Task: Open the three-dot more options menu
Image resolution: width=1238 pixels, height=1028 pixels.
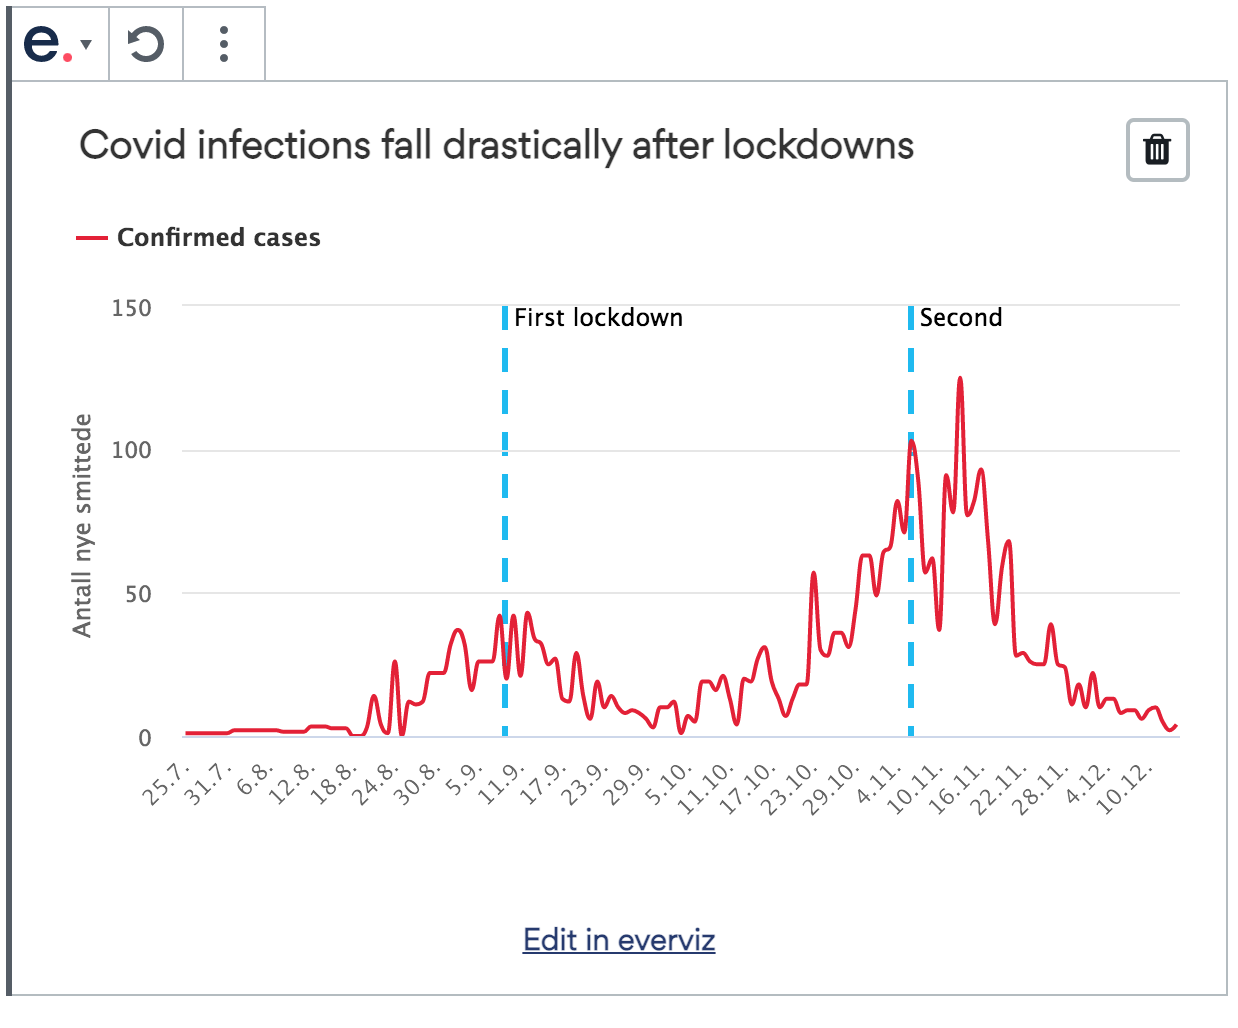Action: click(x=224, y=44)
